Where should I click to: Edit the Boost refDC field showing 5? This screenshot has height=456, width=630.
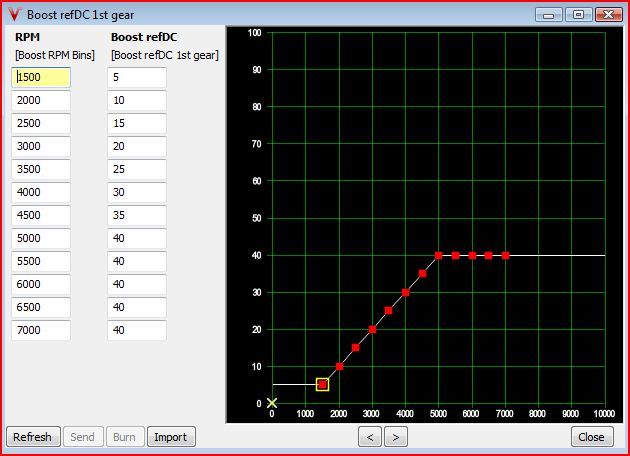pyautogui.click(x=137, y=77)
